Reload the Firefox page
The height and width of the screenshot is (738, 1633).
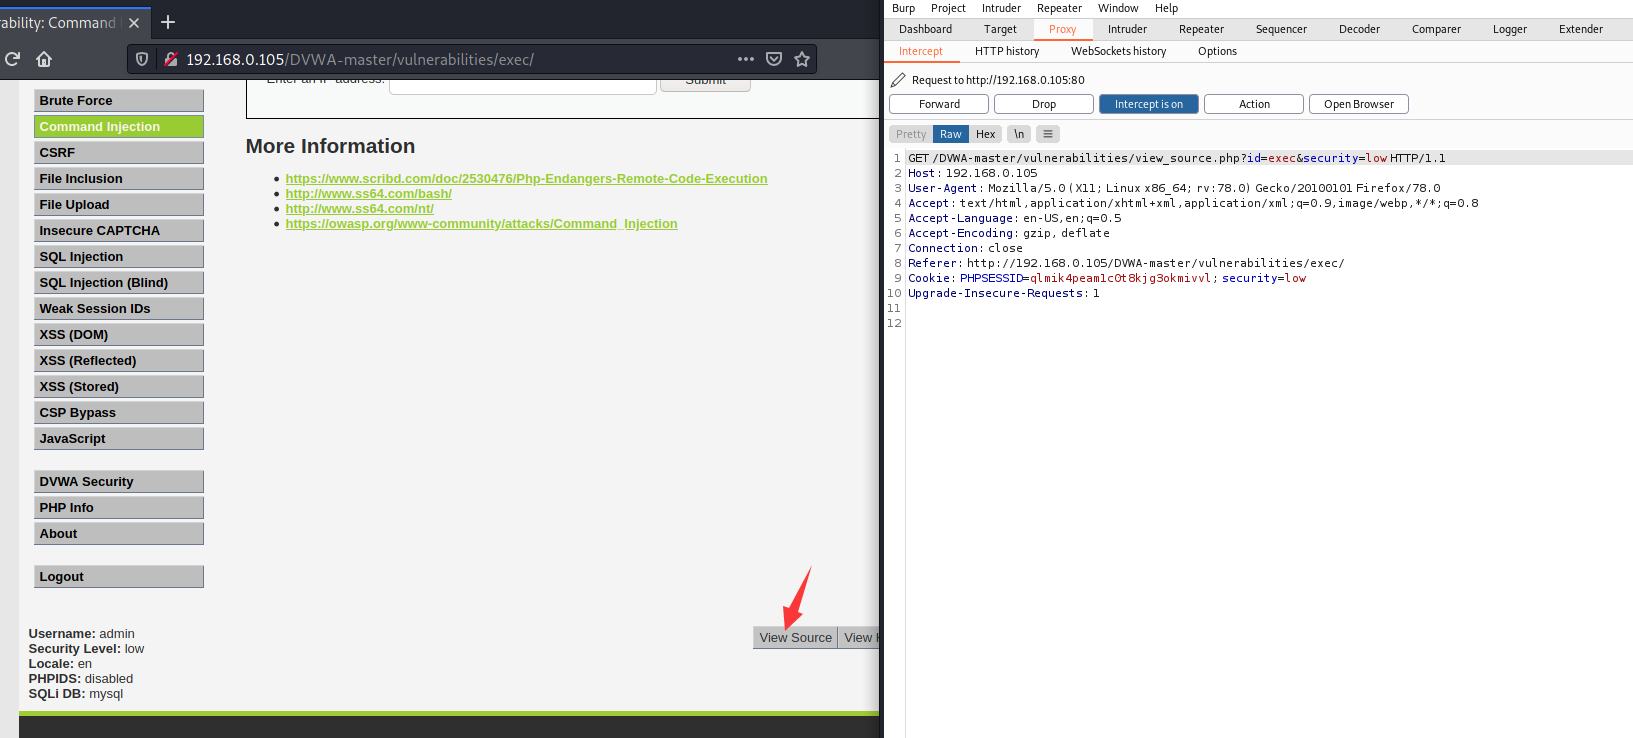coord(12,59)
